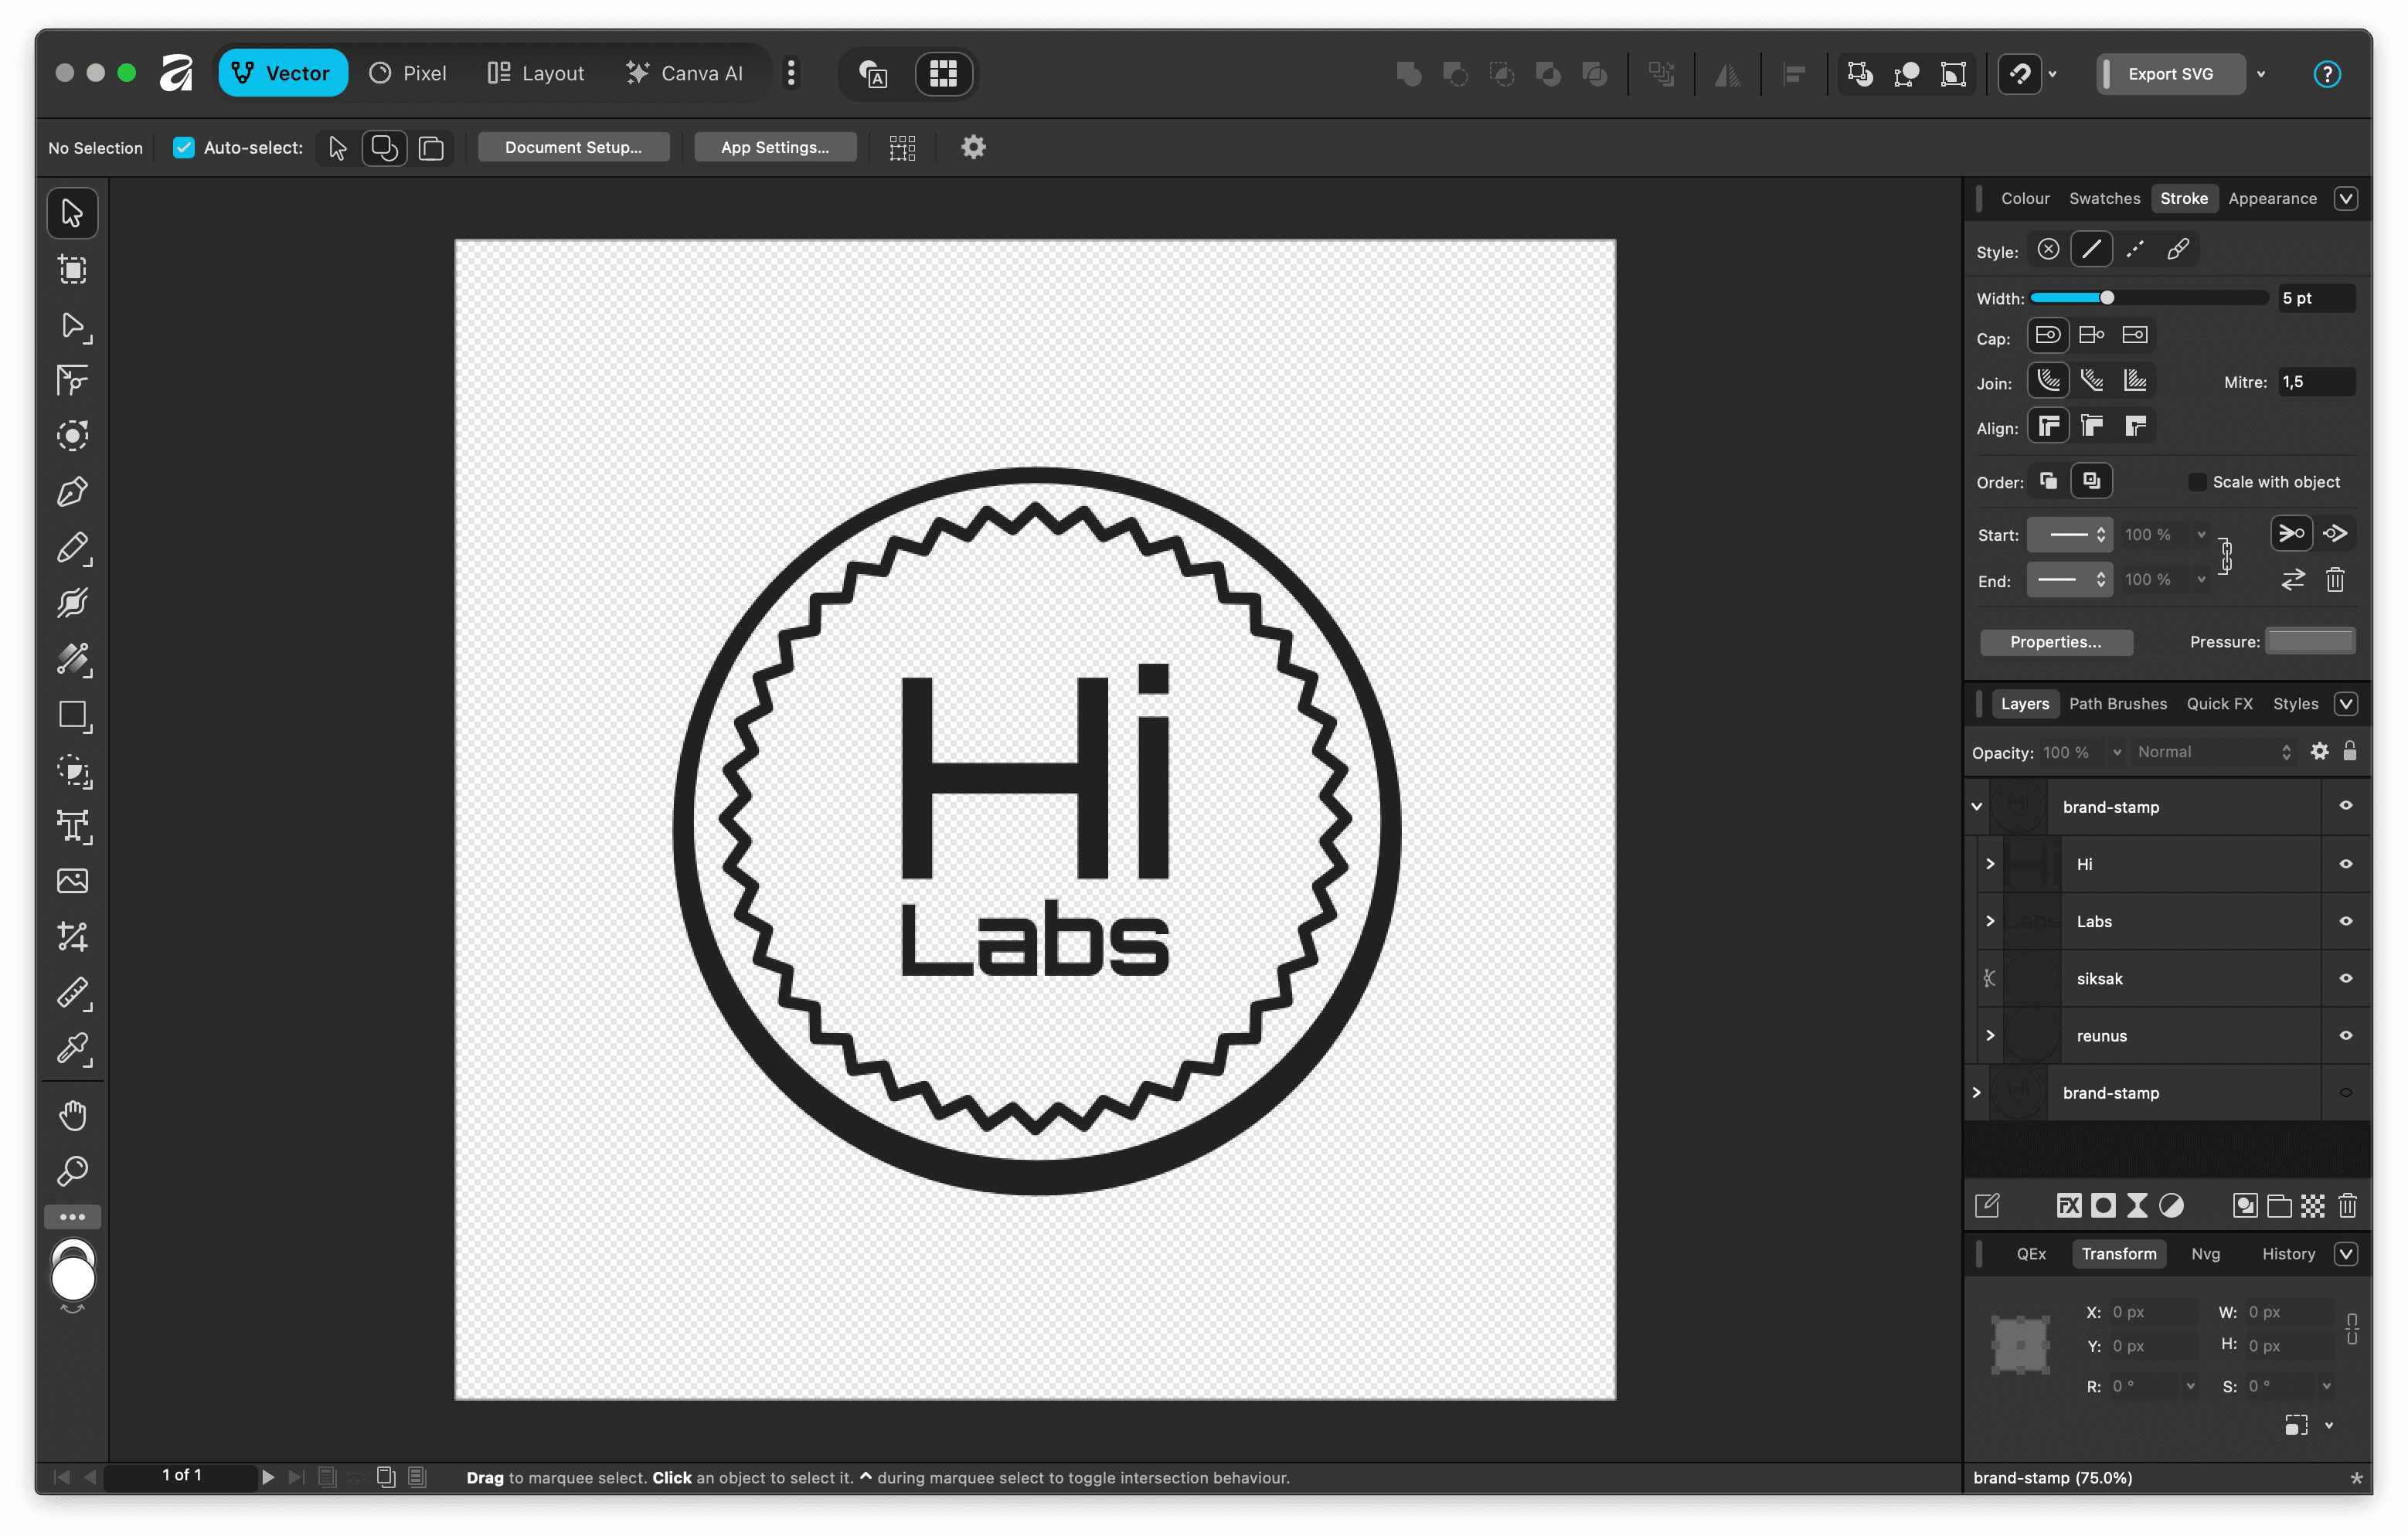Enable Scale with object checkbox
Viewport: 2408px width, 1536px height.
point(2197,482)
